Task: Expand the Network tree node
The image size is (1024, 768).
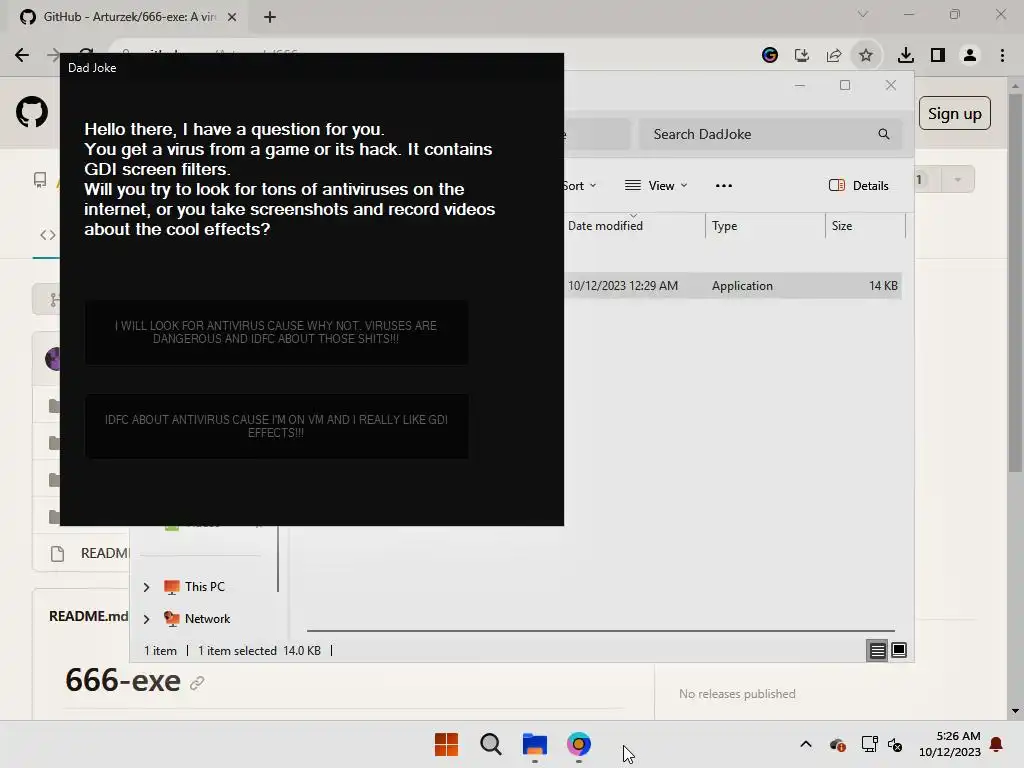Action: click(x=146, y=619)
